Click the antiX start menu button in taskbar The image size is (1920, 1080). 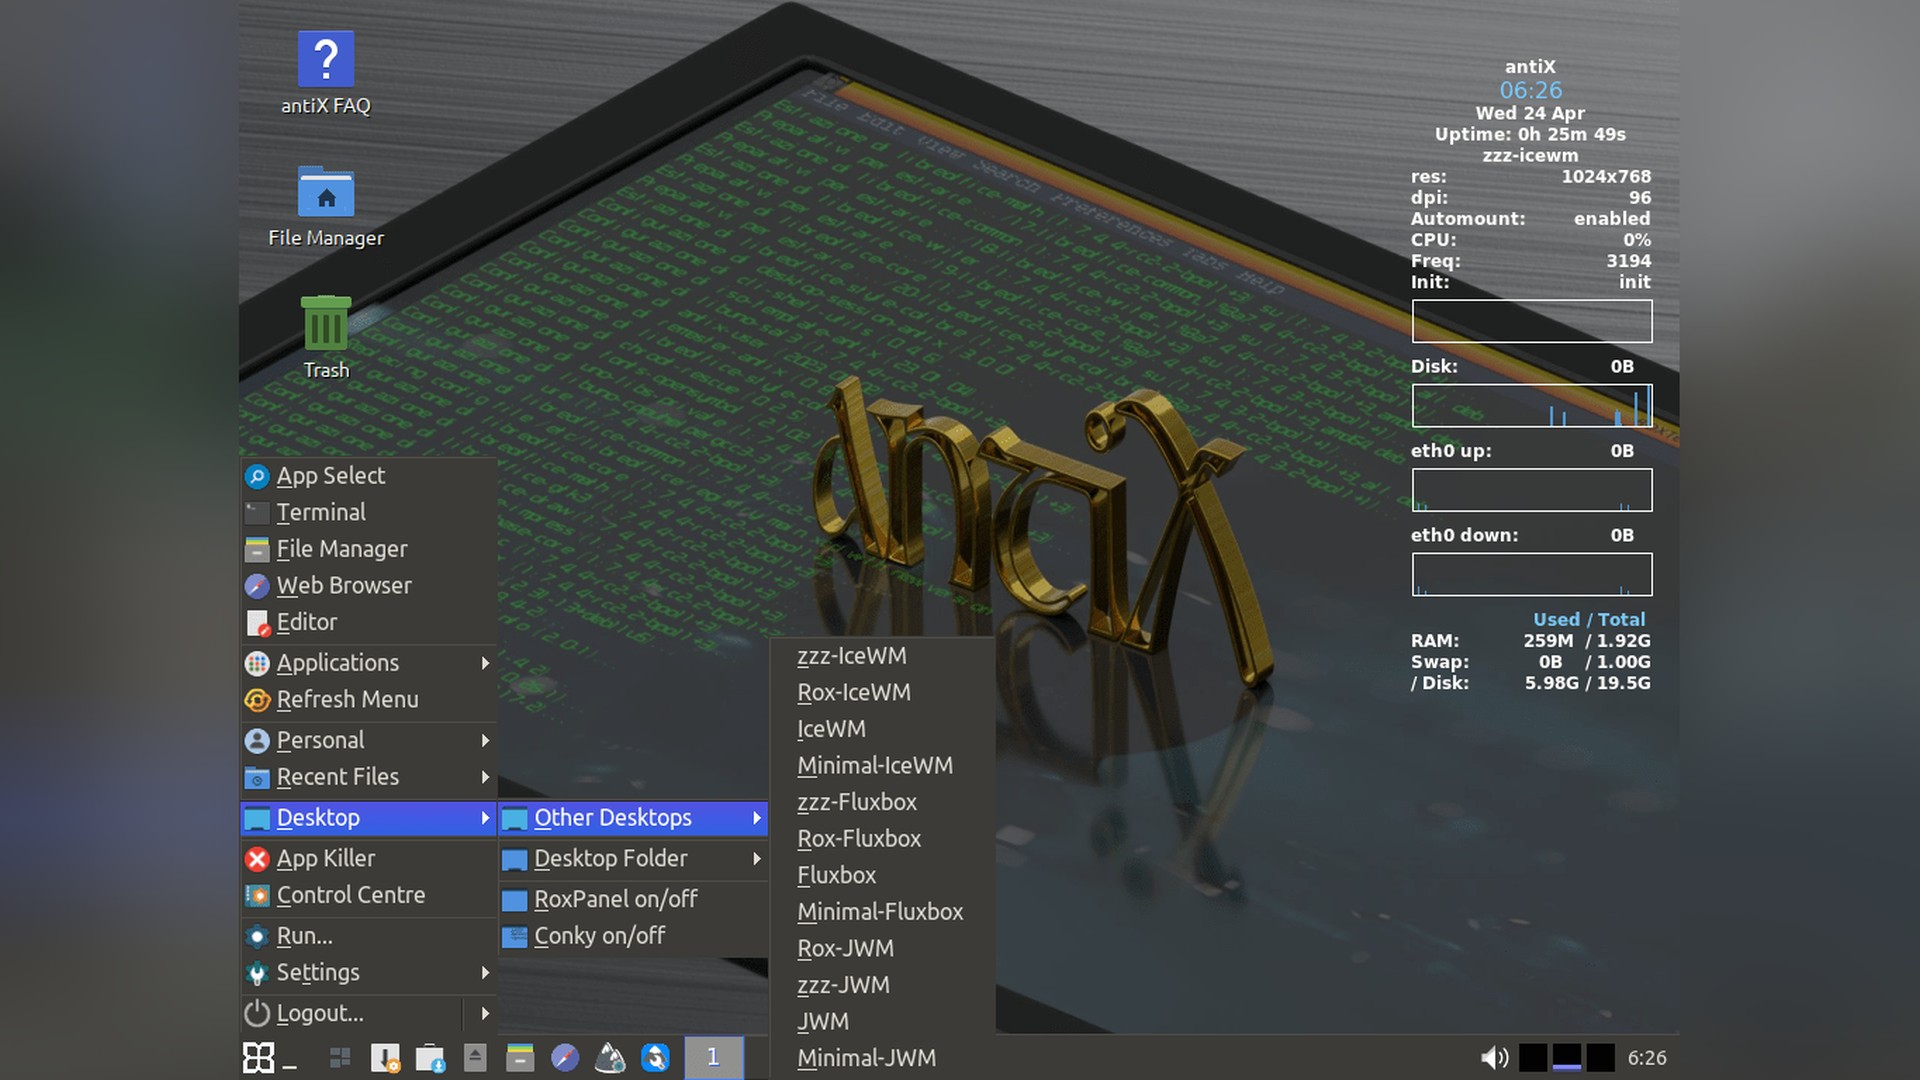(x=258, y=1057)
